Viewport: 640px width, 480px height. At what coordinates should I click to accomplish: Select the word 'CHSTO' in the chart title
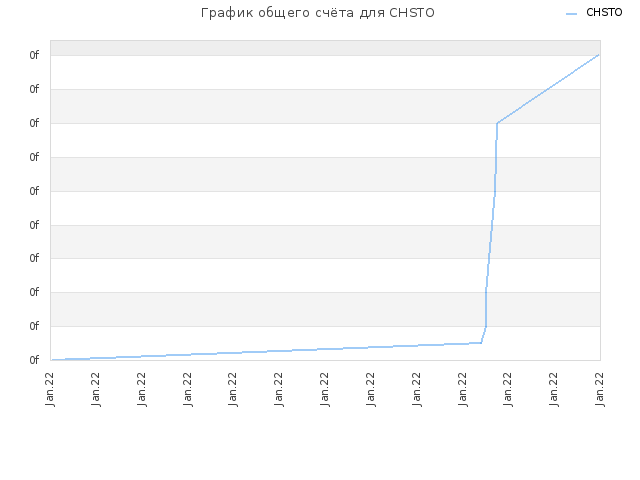(x=412, y=13)
